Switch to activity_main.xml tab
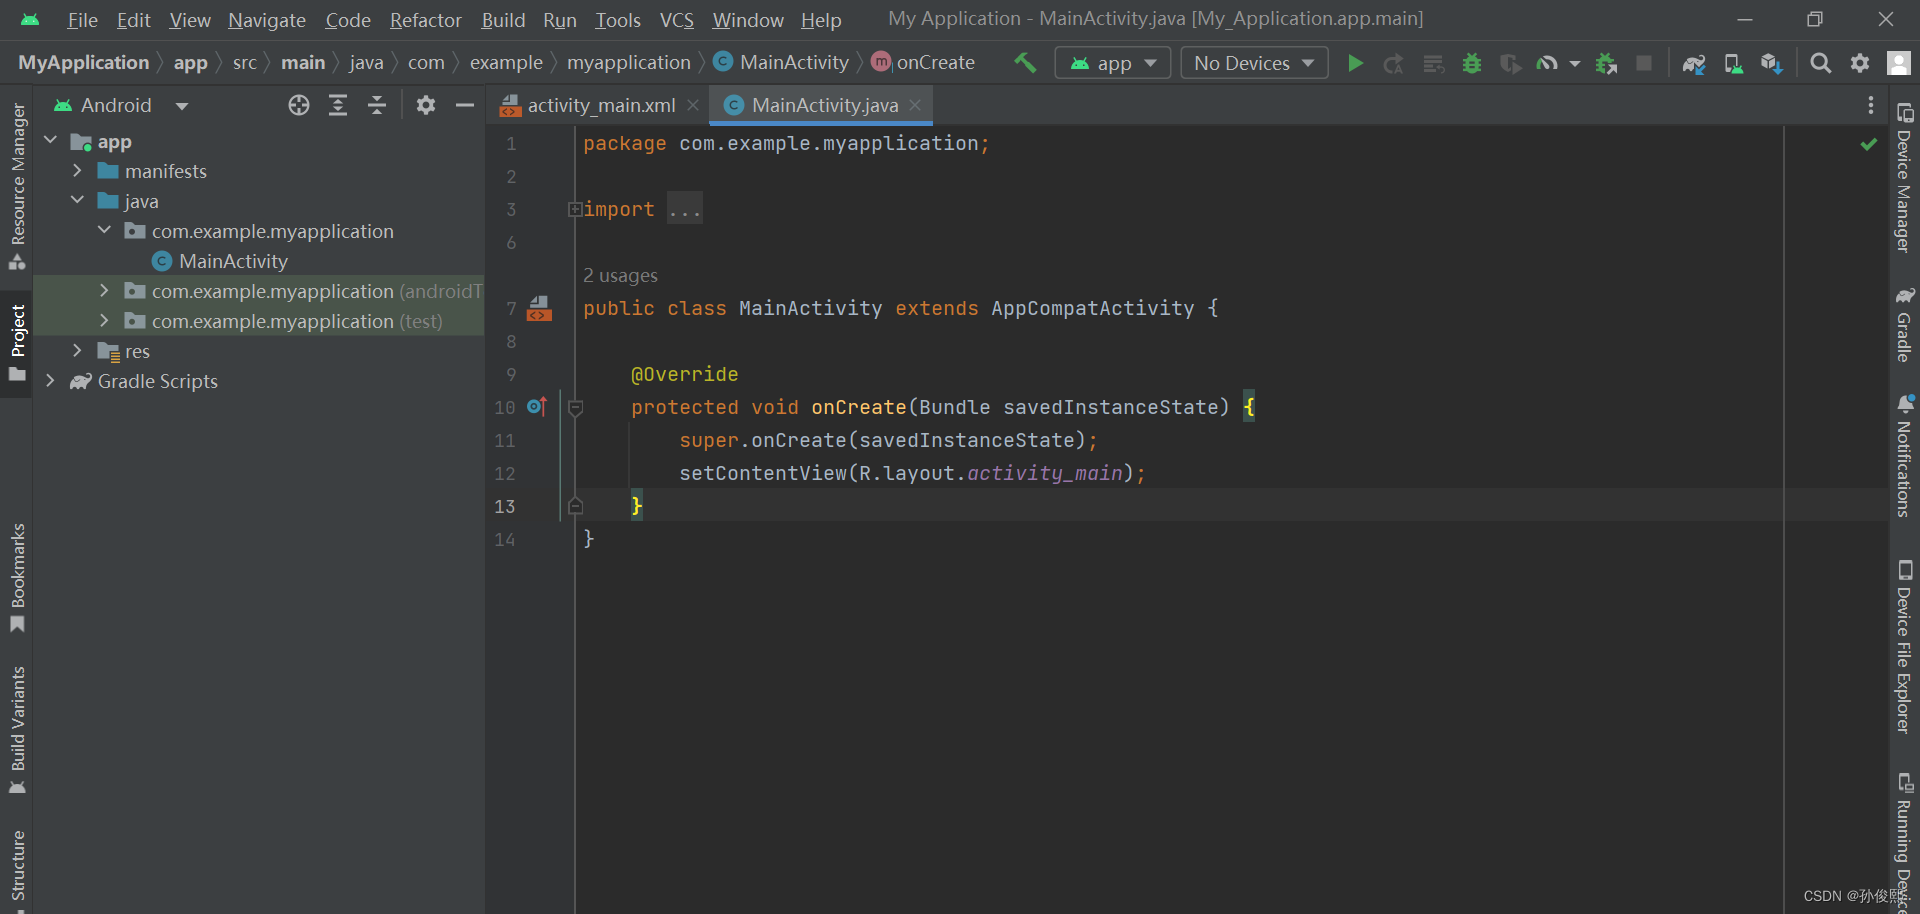Screen dimensions: 1920x914 pyautogui.click(x=600, y=105)
